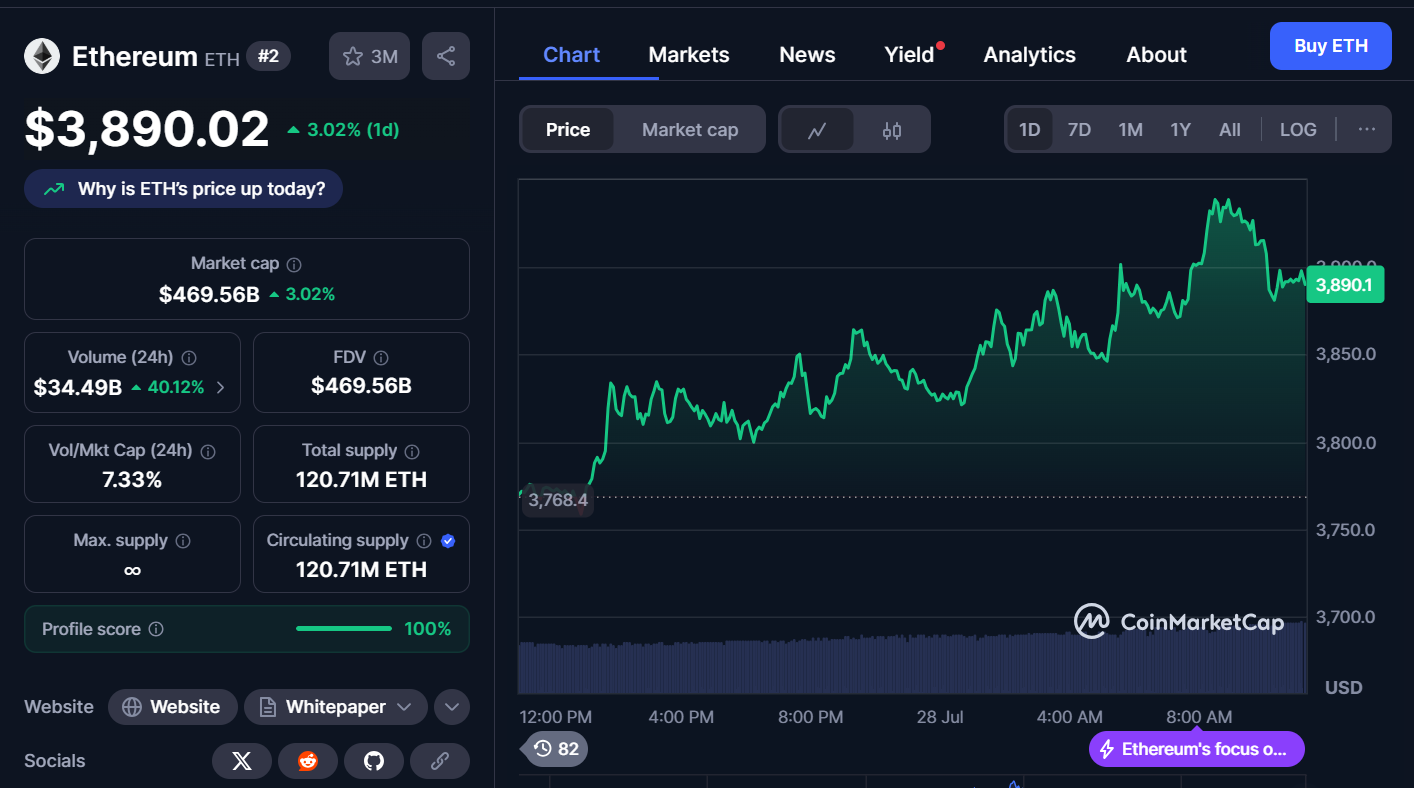The height and width of the screenshot is (788, 1414).
Task: Expand Volume (24h) details arrow
Action: pyautogui.click(x=220, y=388)
